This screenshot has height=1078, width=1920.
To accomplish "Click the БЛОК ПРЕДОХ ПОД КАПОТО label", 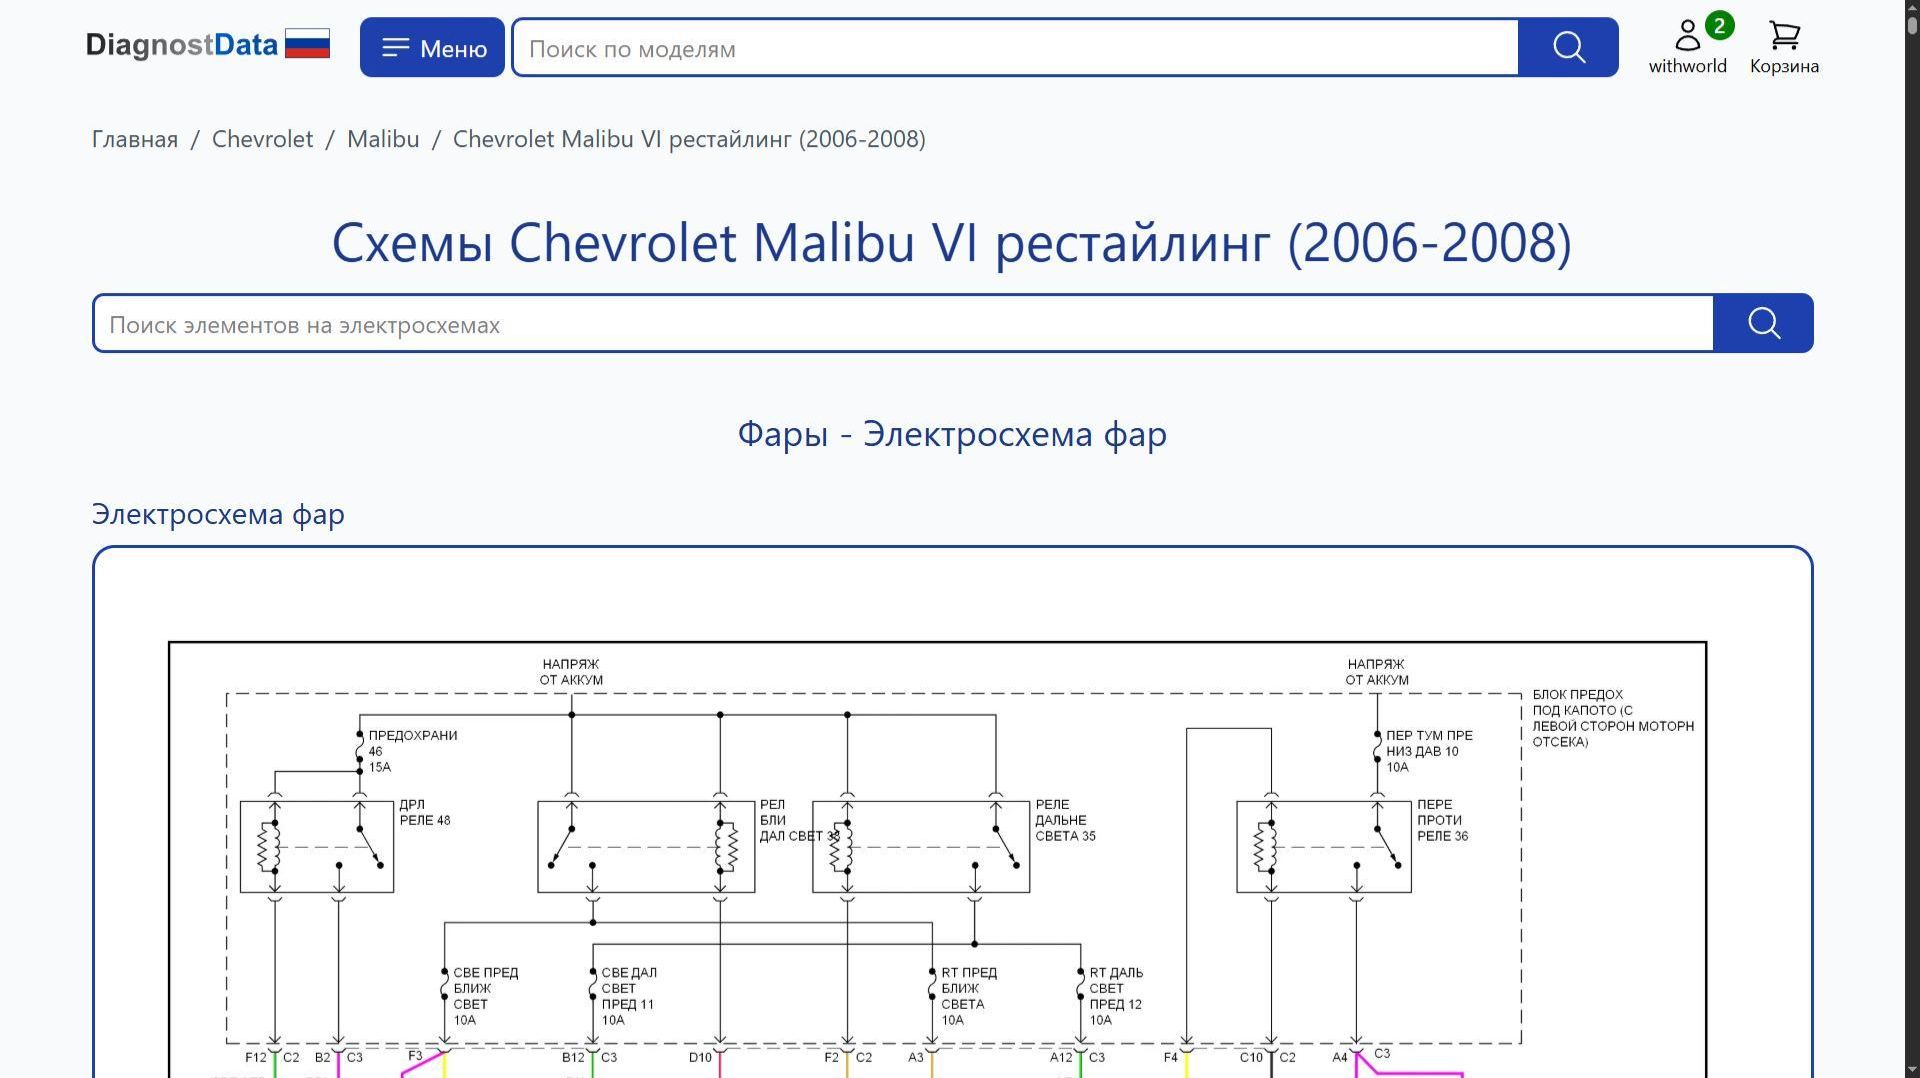I will tap(1613, 718).
